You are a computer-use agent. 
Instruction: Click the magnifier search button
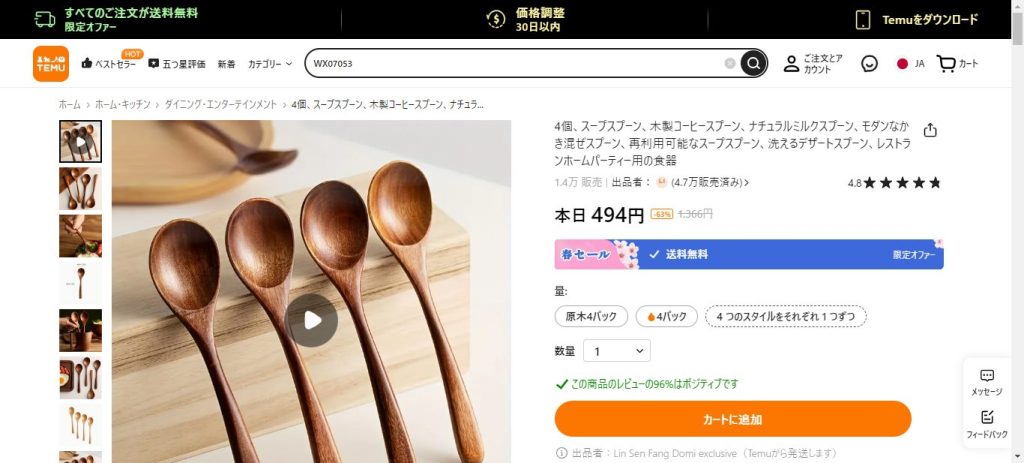point(754,64)
